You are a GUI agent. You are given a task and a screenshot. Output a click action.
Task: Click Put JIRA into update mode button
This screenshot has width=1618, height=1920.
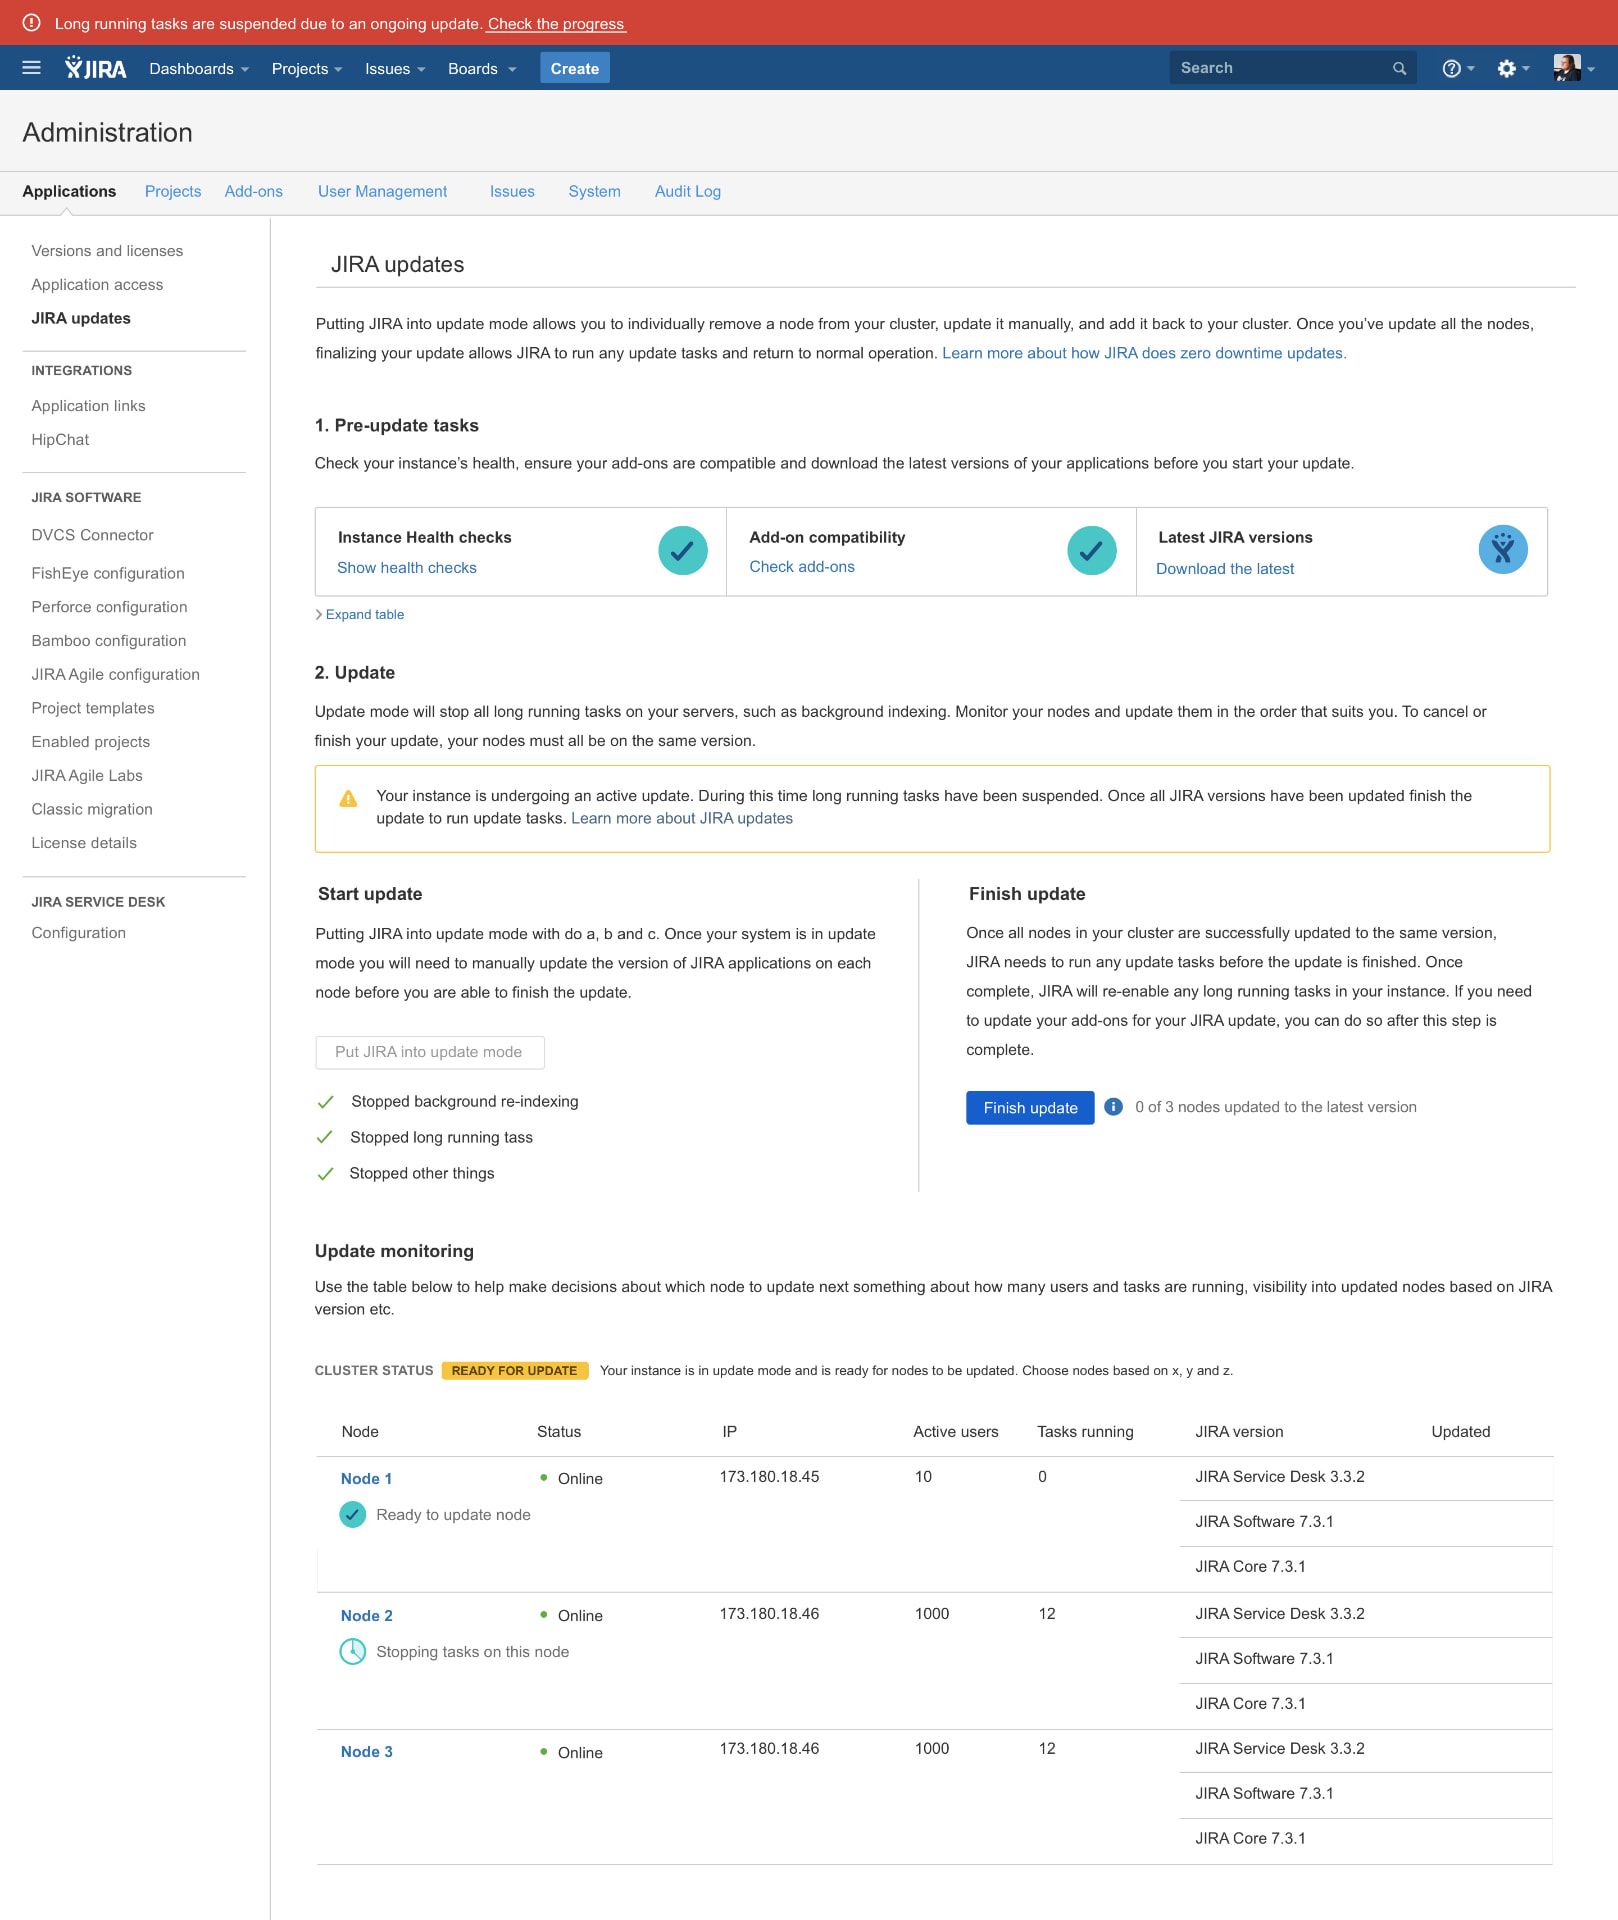(x=430, y=1052)
